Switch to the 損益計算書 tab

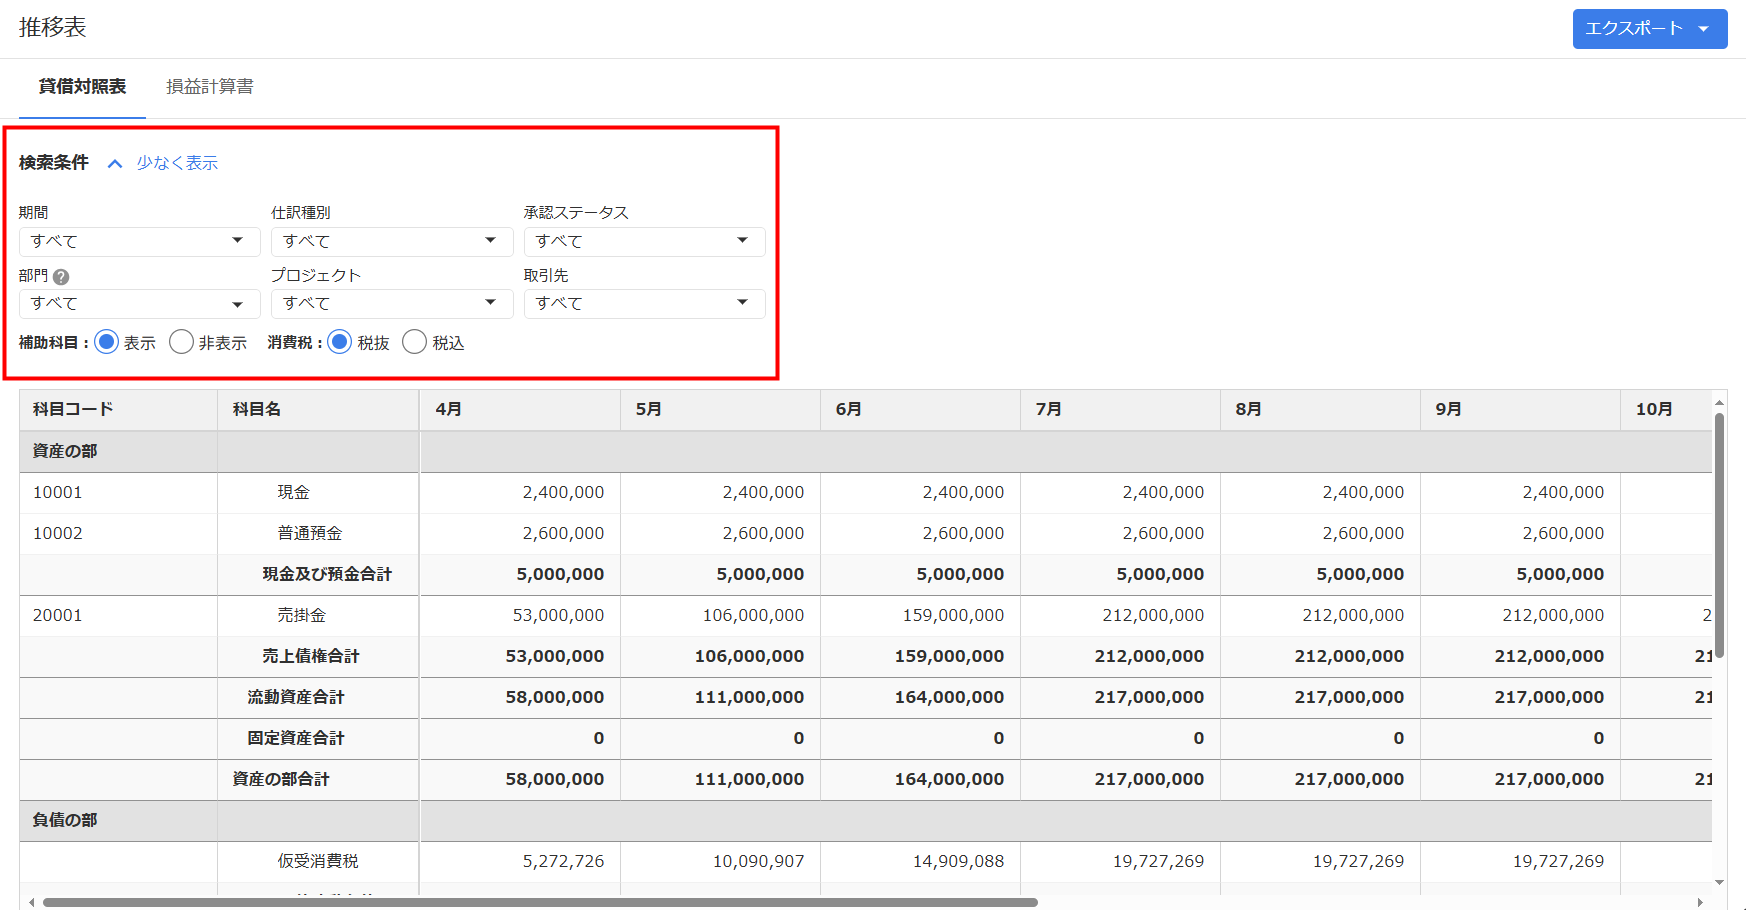(x=210, y=87)
